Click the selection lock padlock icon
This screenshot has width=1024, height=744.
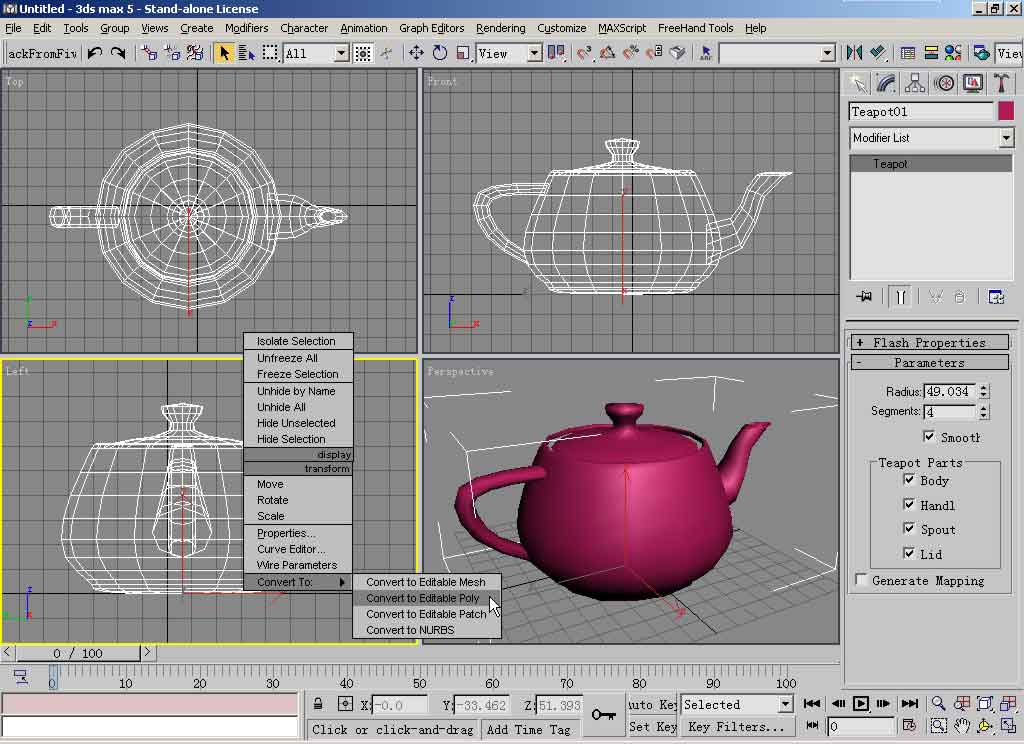(318, 704)
